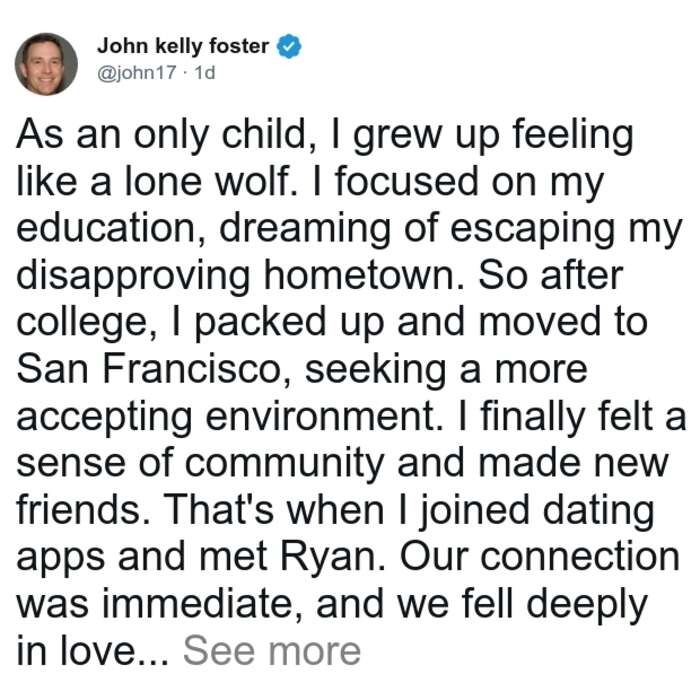The width and height of the screenshot is (700, 700).
Task: Open the John kelly foster display name
Action: click(183, 46)
